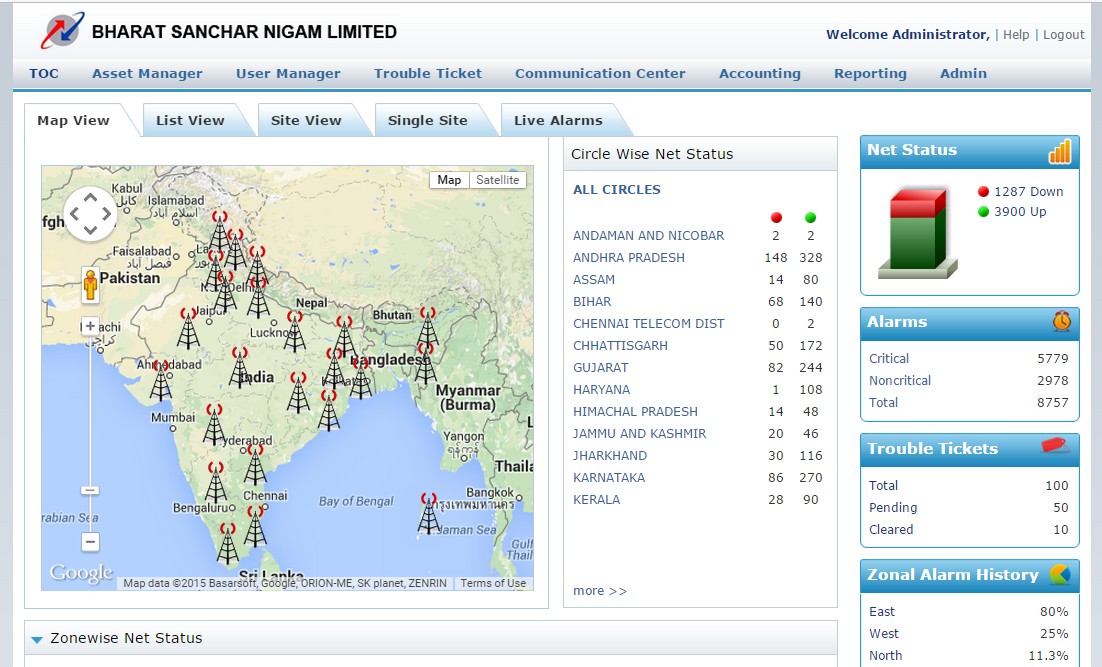Switch the map to Satellite view
Screen dimensions: 1102x667
pos(497,179)
